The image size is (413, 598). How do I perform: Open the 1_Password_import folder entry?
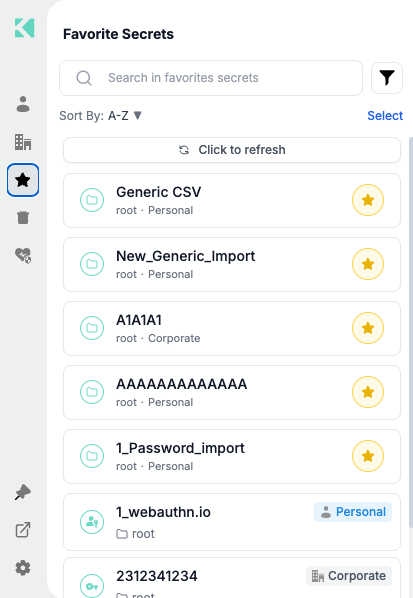(x=232, y=456)
